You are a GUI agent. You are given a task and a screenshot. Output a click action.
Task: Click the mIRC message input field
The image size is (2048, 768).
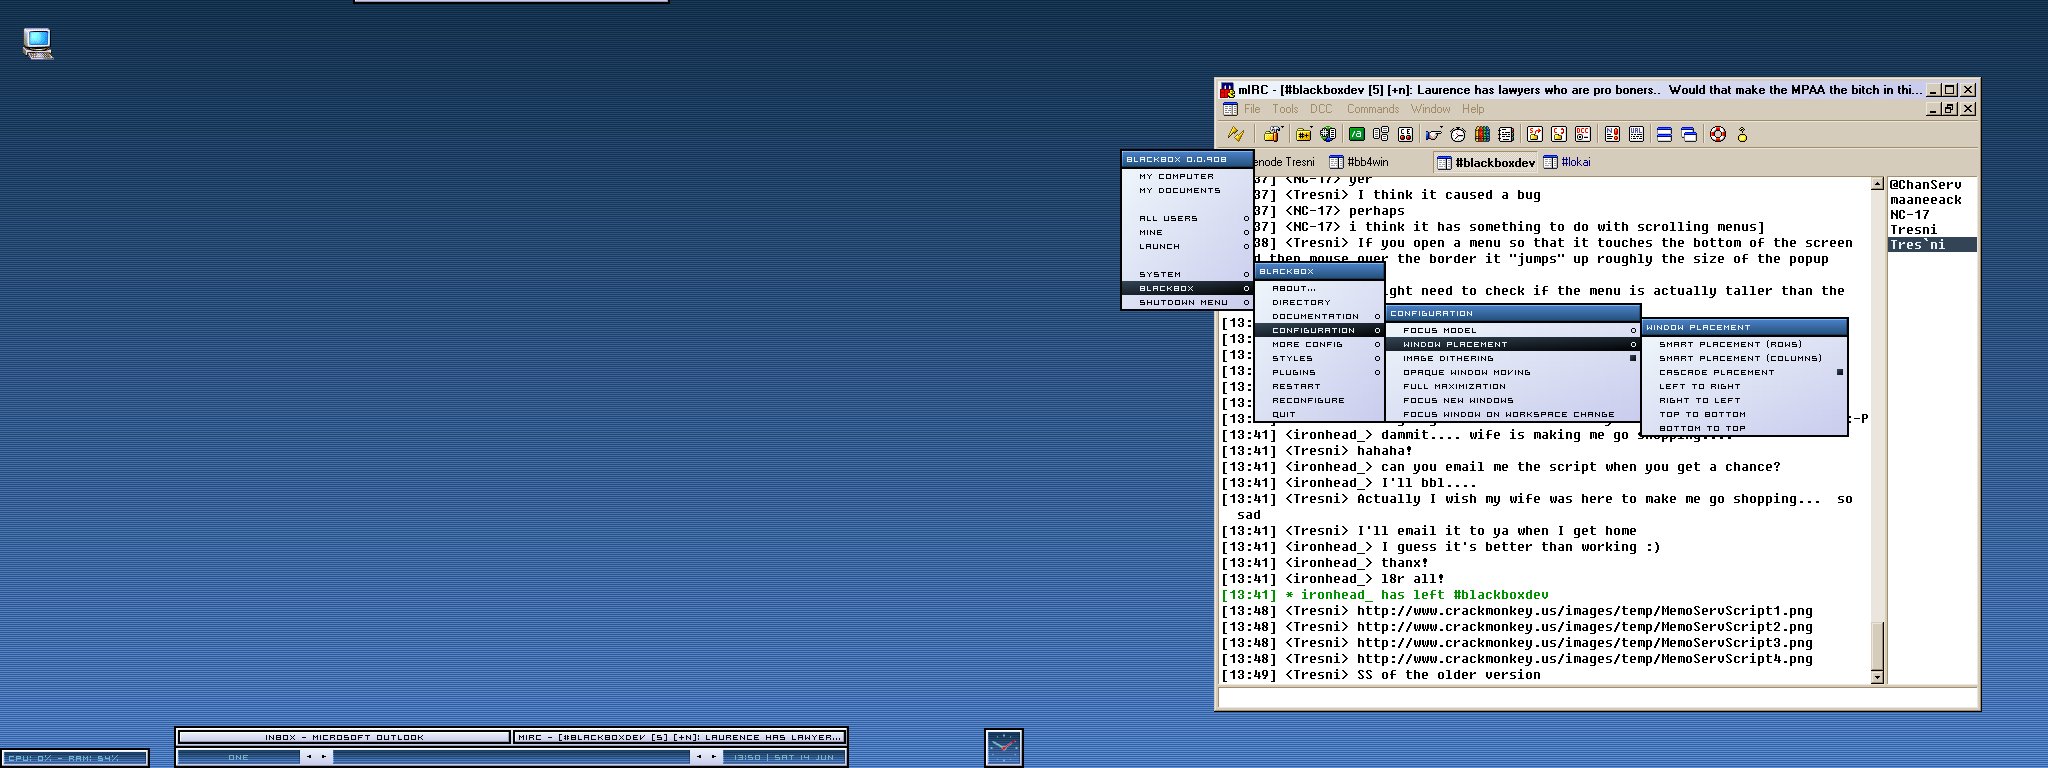pyautogui.click(x=1597, y=697)
